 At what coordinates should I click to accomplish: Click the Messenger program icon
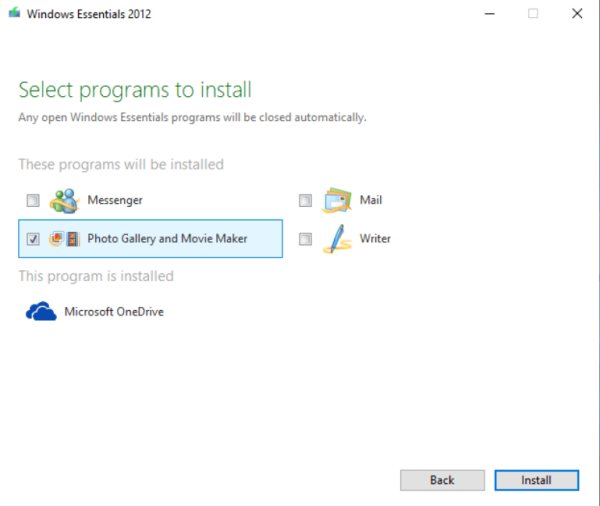coord(63,200)
